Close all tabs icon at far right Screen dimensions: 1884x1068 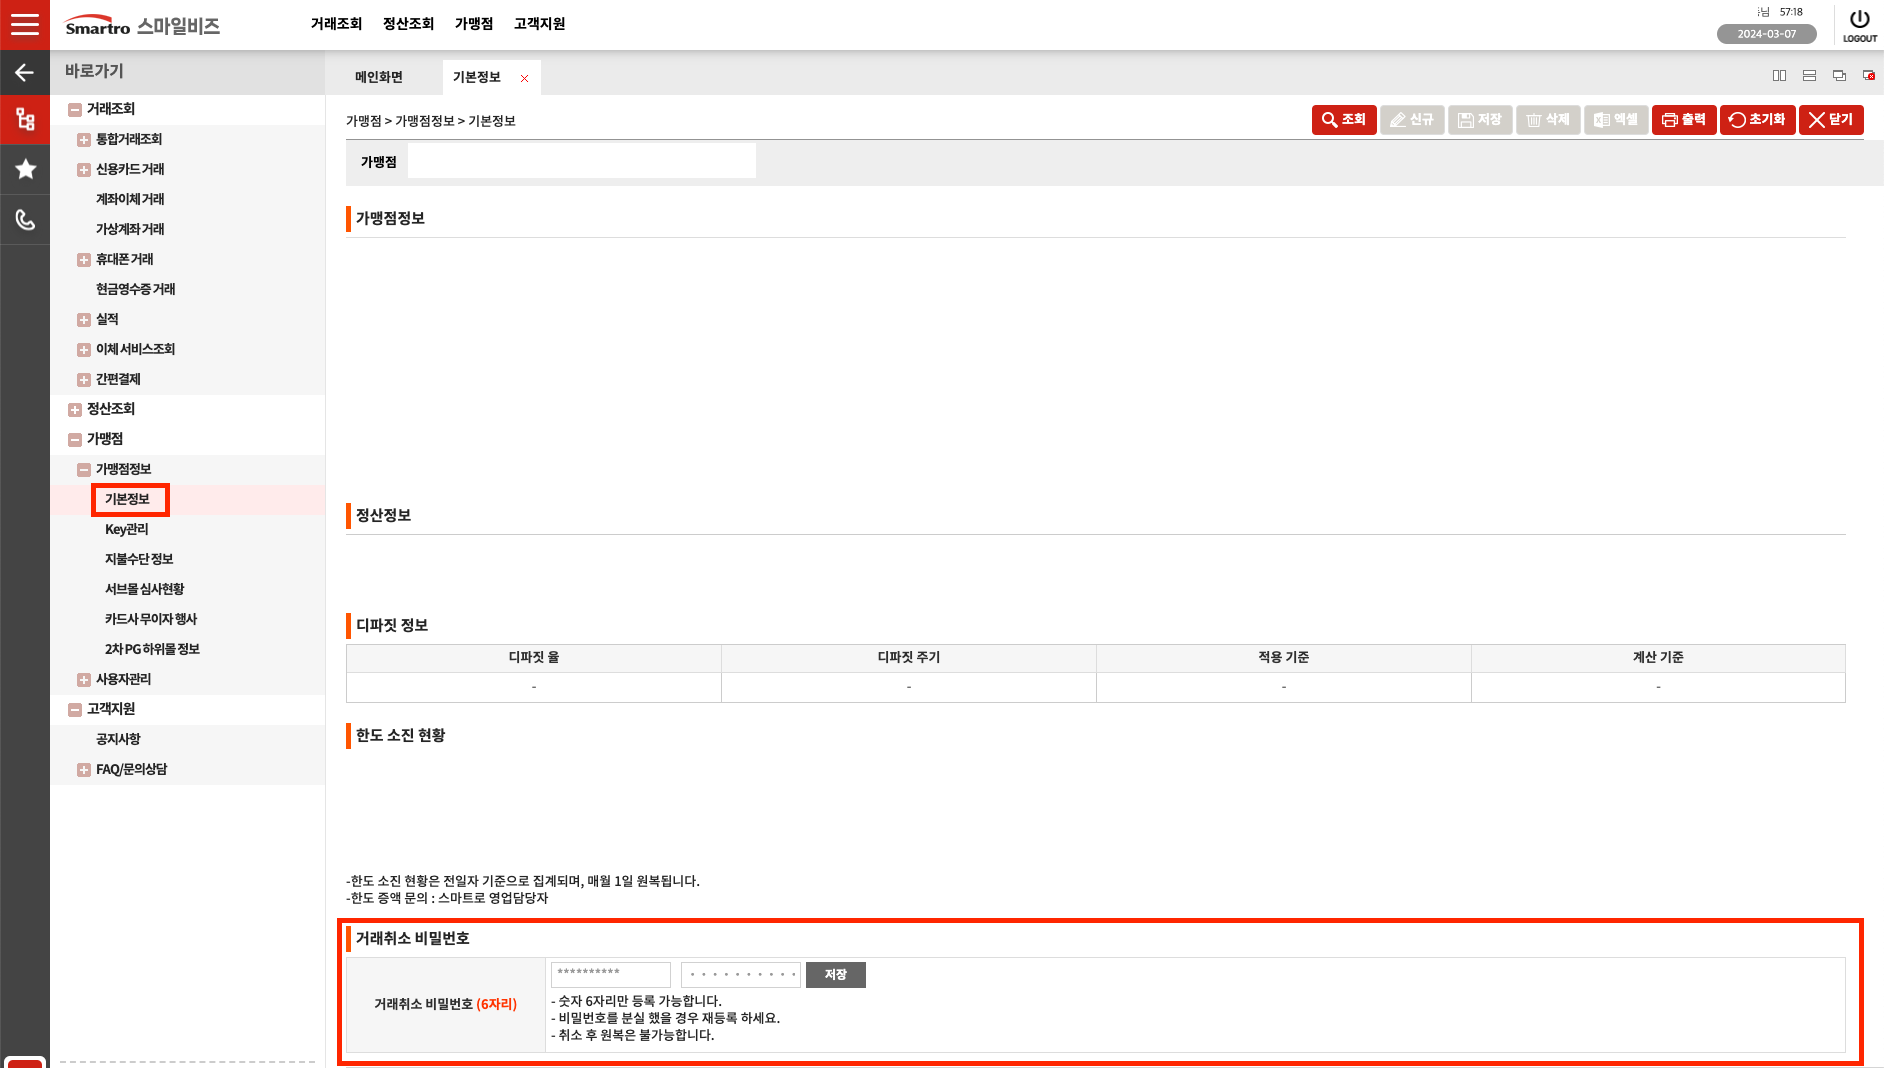[x=1868, y=76]
